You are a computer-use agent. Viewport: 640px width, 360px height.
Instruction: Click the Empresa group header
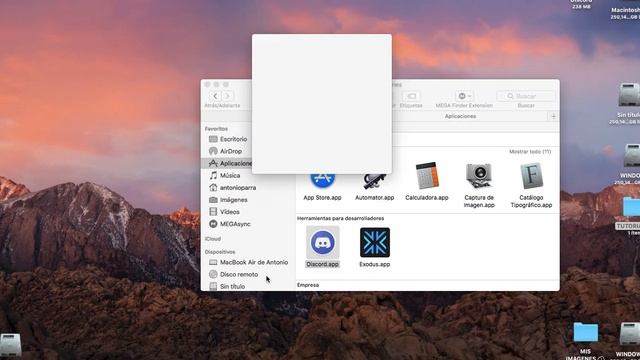click(x=308, y=285)
